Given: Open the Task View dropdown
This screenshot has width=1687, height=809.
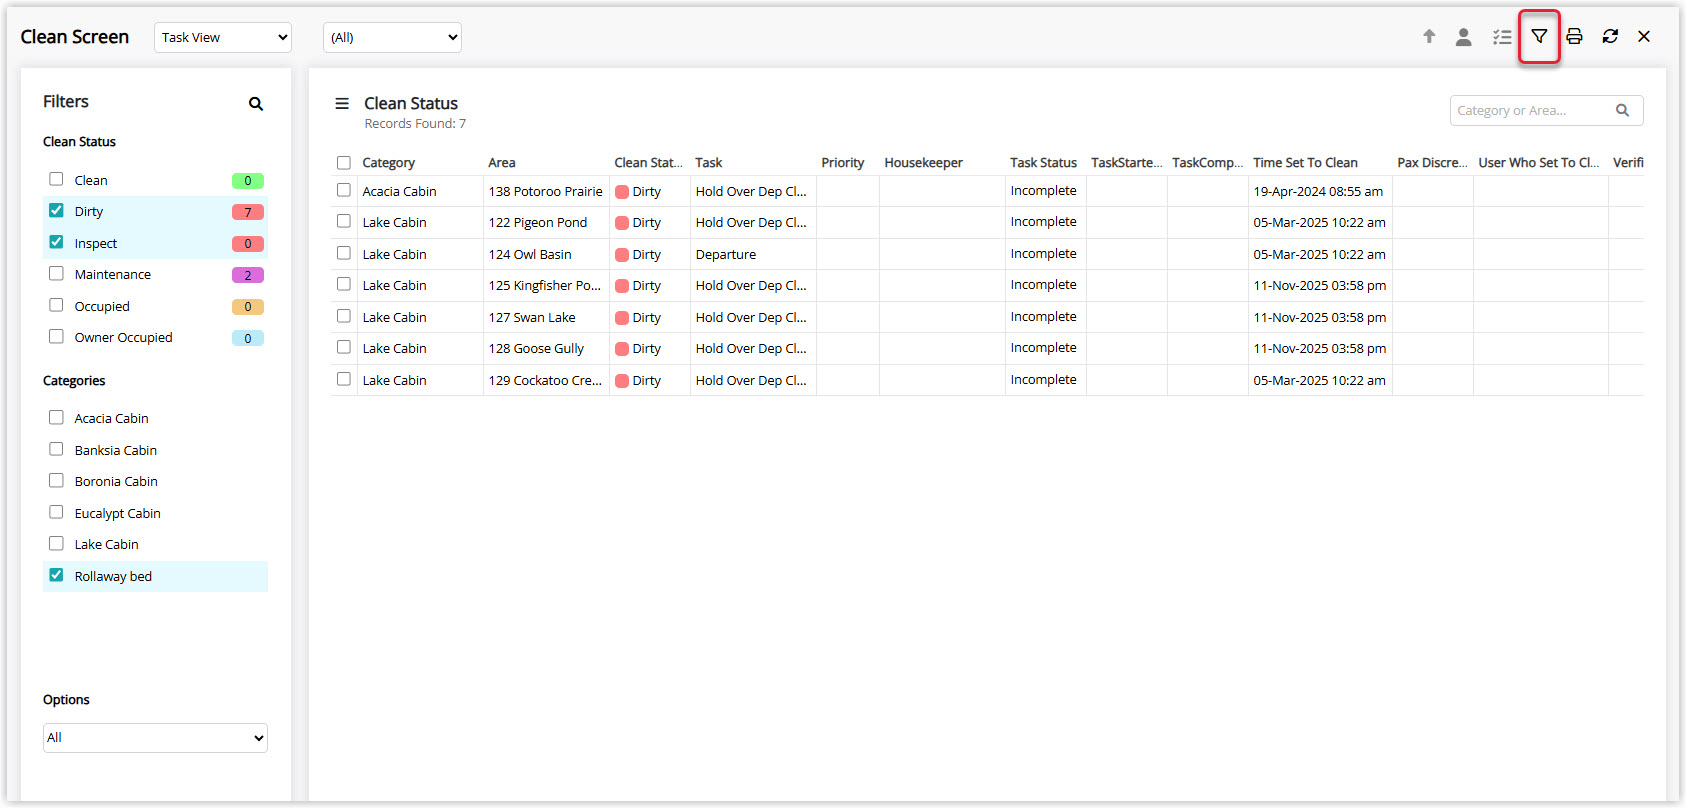Looking at the screenshot, I should click(223, 37).
